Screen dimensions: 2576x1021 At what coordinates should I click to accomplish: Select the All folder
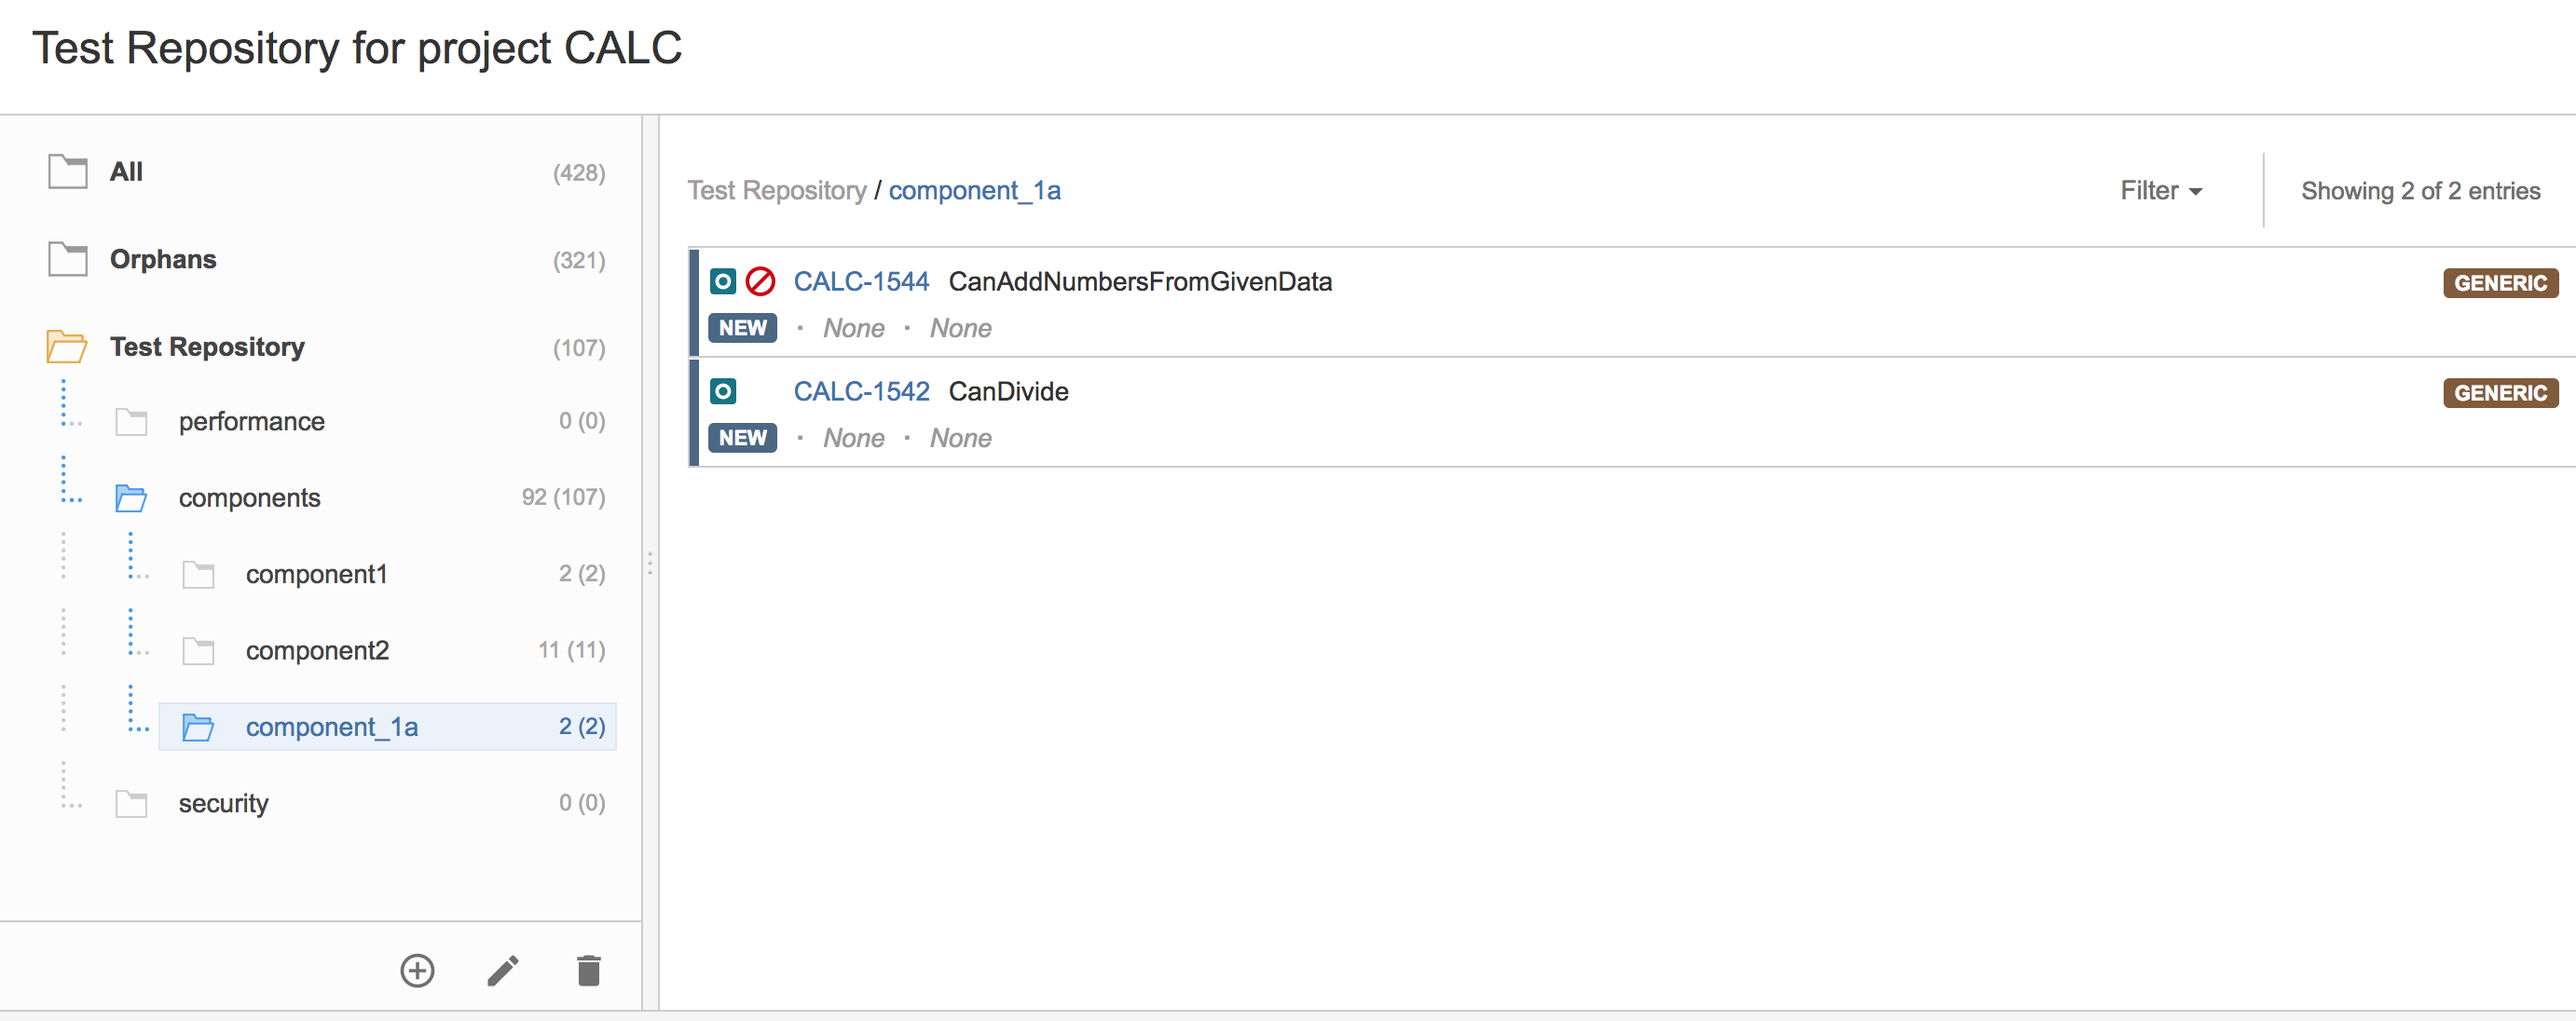tap(126, 172)
